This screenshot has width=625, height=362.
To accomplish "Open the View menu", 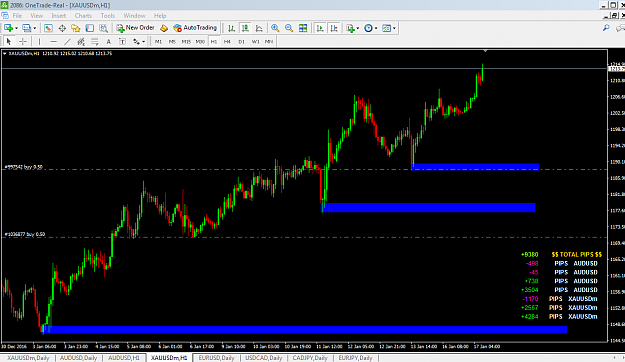I will (x=36, y=16).
